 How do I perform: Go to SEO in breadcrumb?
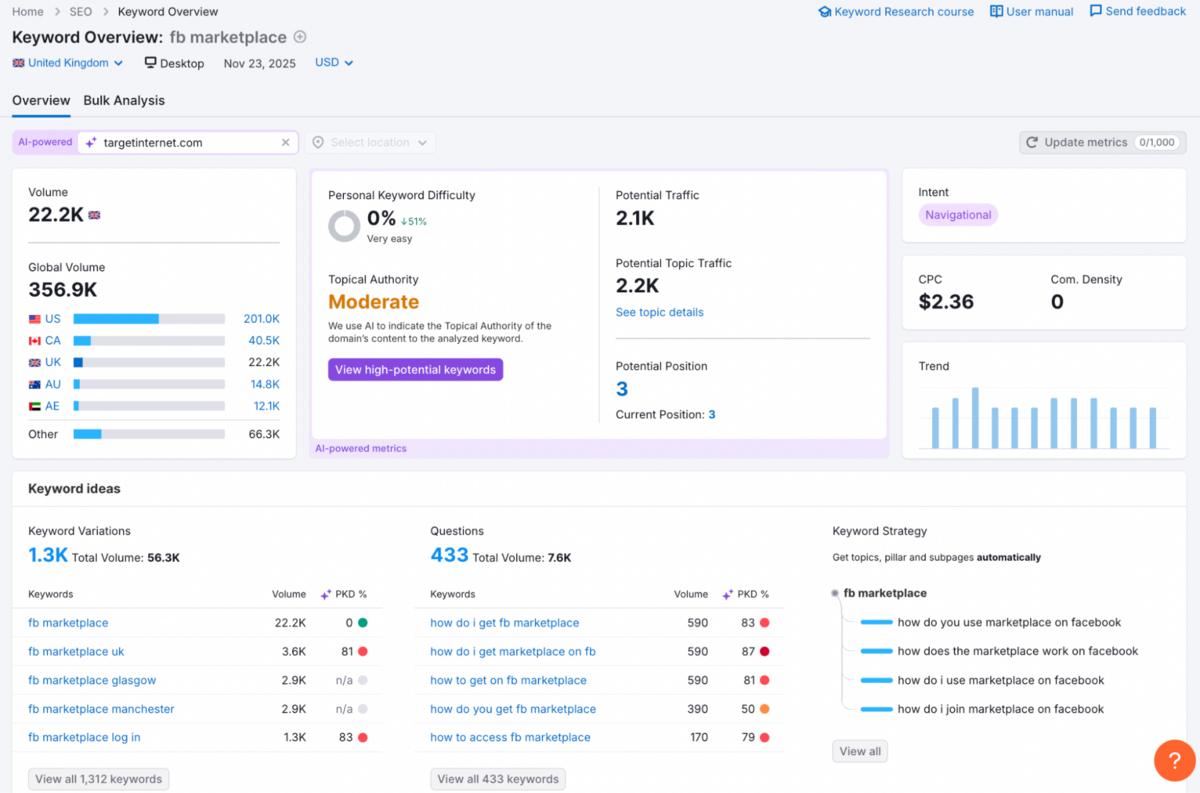pyautogui.click(x=81, y=12)
